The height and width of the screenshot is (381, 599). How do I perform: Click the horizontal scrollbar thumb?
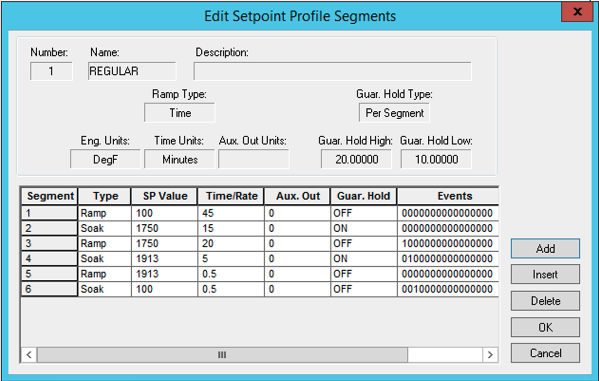[222, 355]
